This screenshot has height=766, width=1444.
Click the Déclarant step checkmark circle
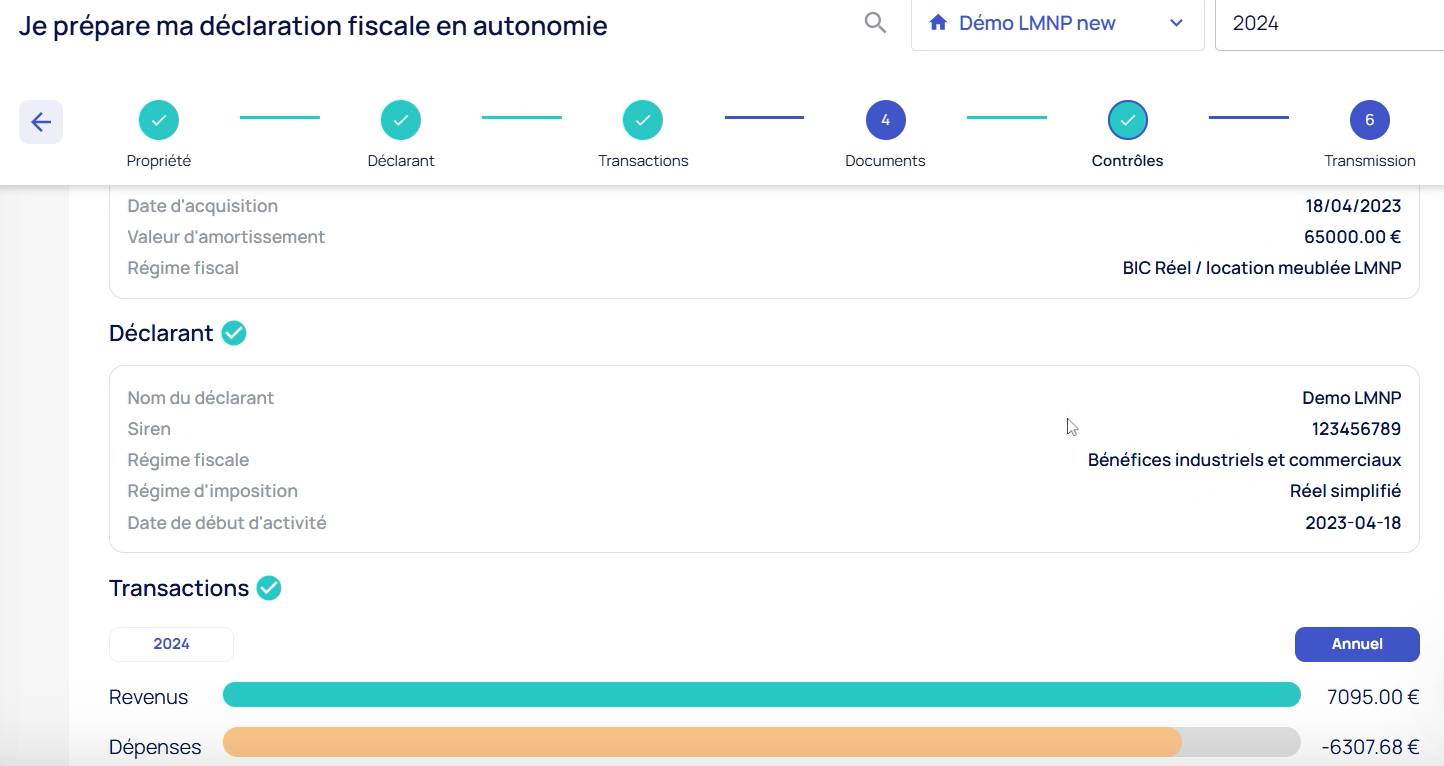point(401,120)
